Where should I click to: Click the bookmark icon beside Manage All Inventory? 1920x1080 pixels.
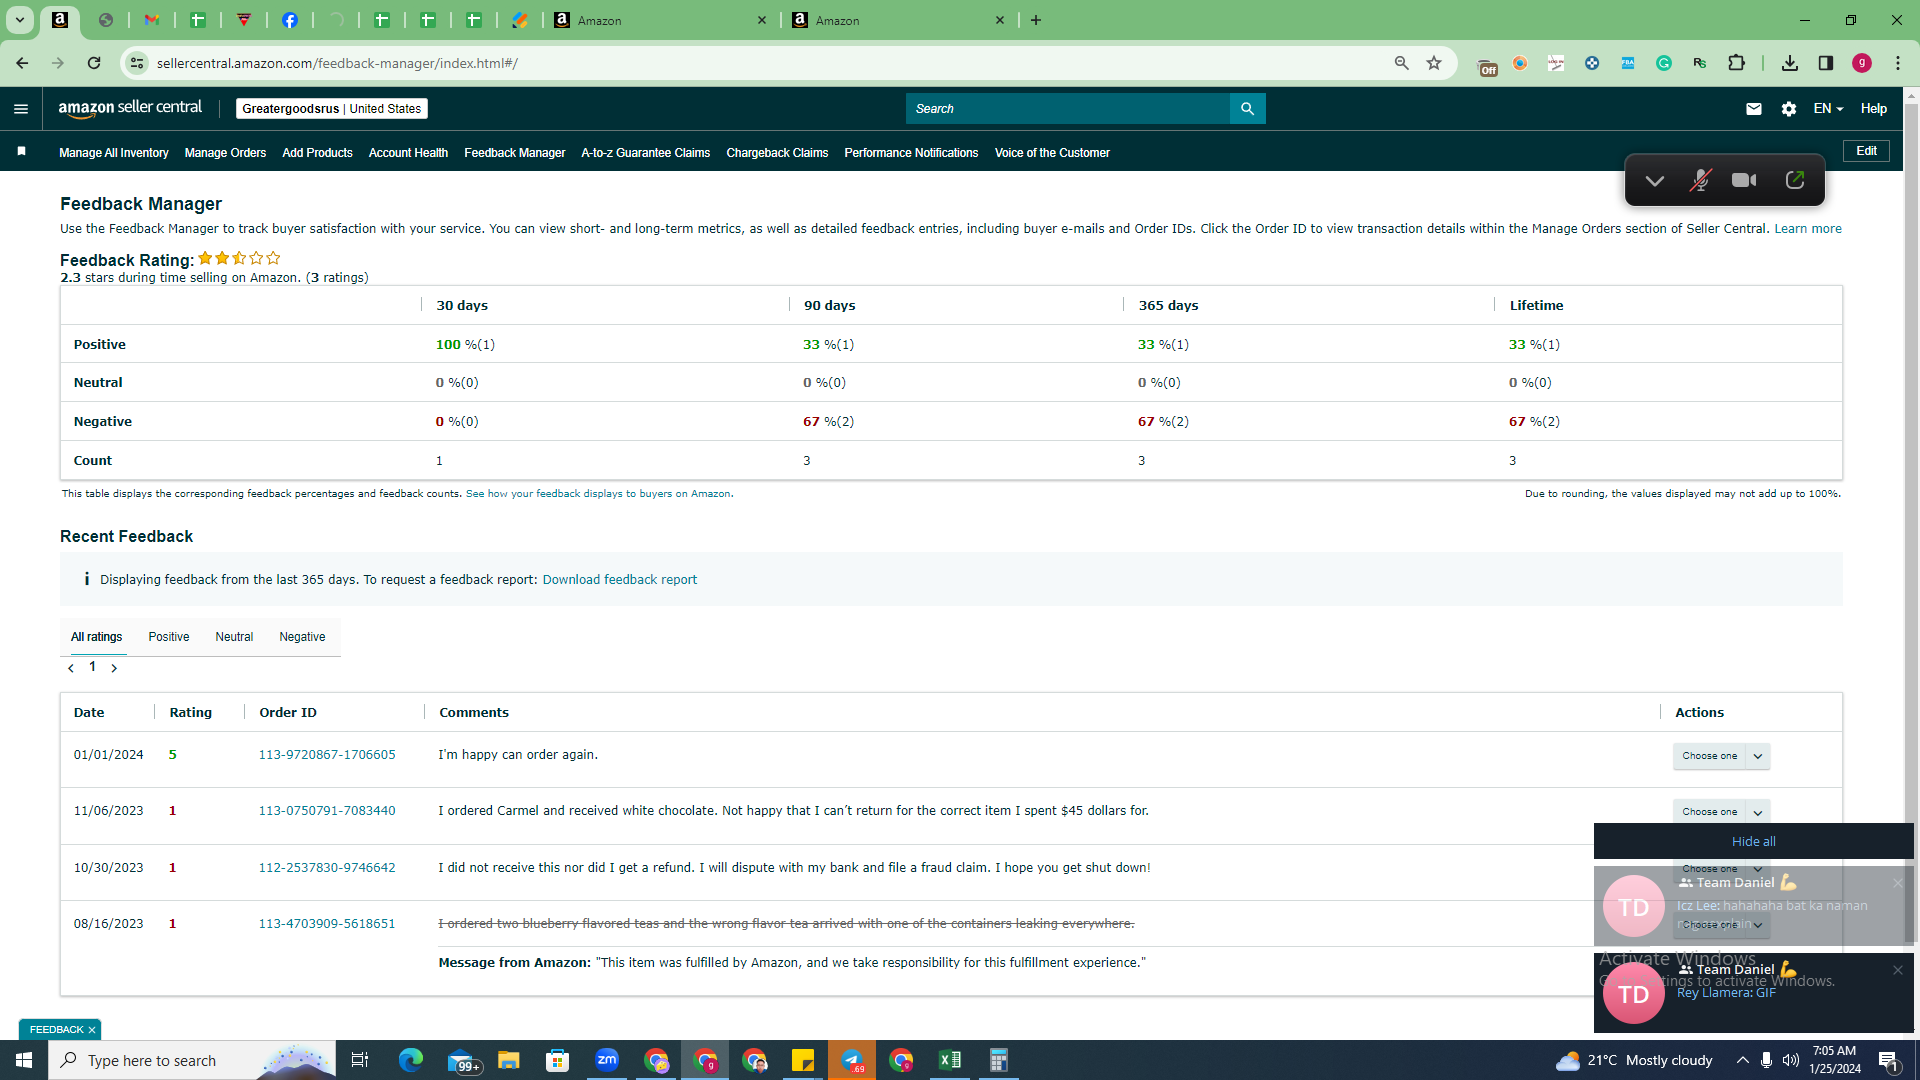point(22,151)
